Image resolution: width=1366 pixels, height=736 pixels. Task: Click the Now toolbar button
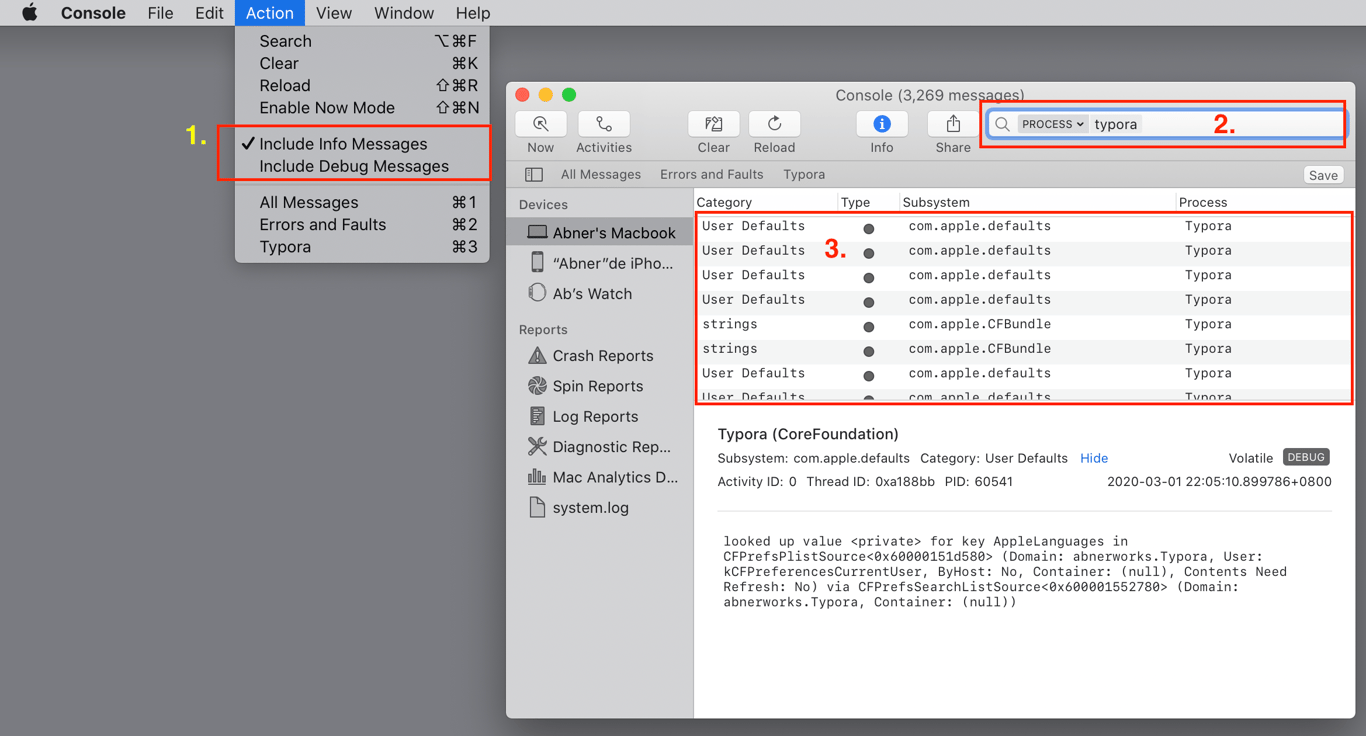click(x=541, y=124)
